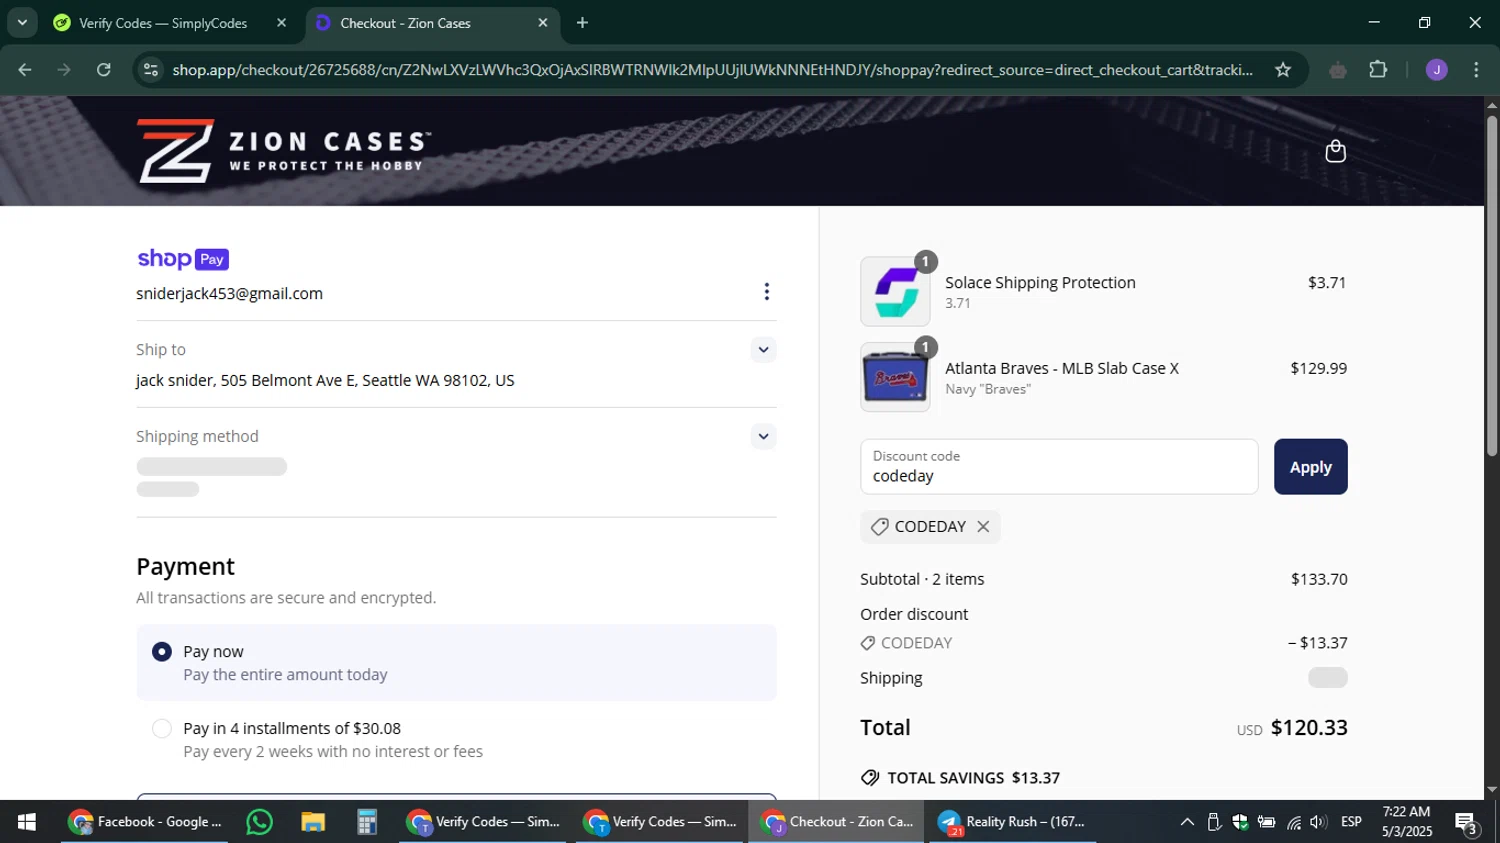Open the Calculator taskbar icon
The width and height of the screenshot is (1500, 843).
pos(367,822)
